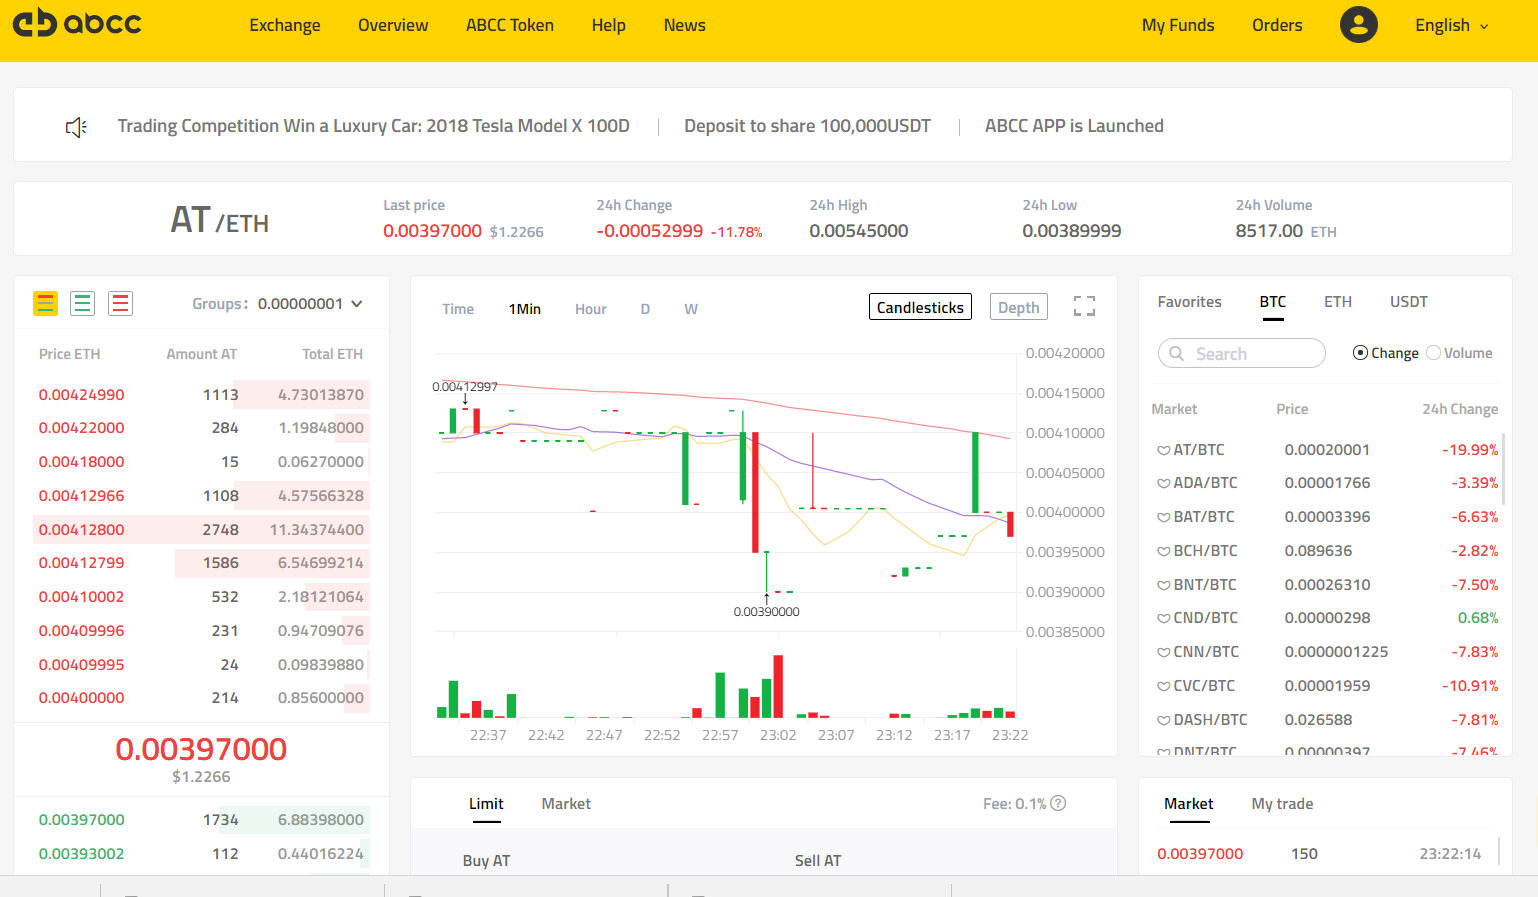Click the fee info question mark icon

click(1058, 803)
